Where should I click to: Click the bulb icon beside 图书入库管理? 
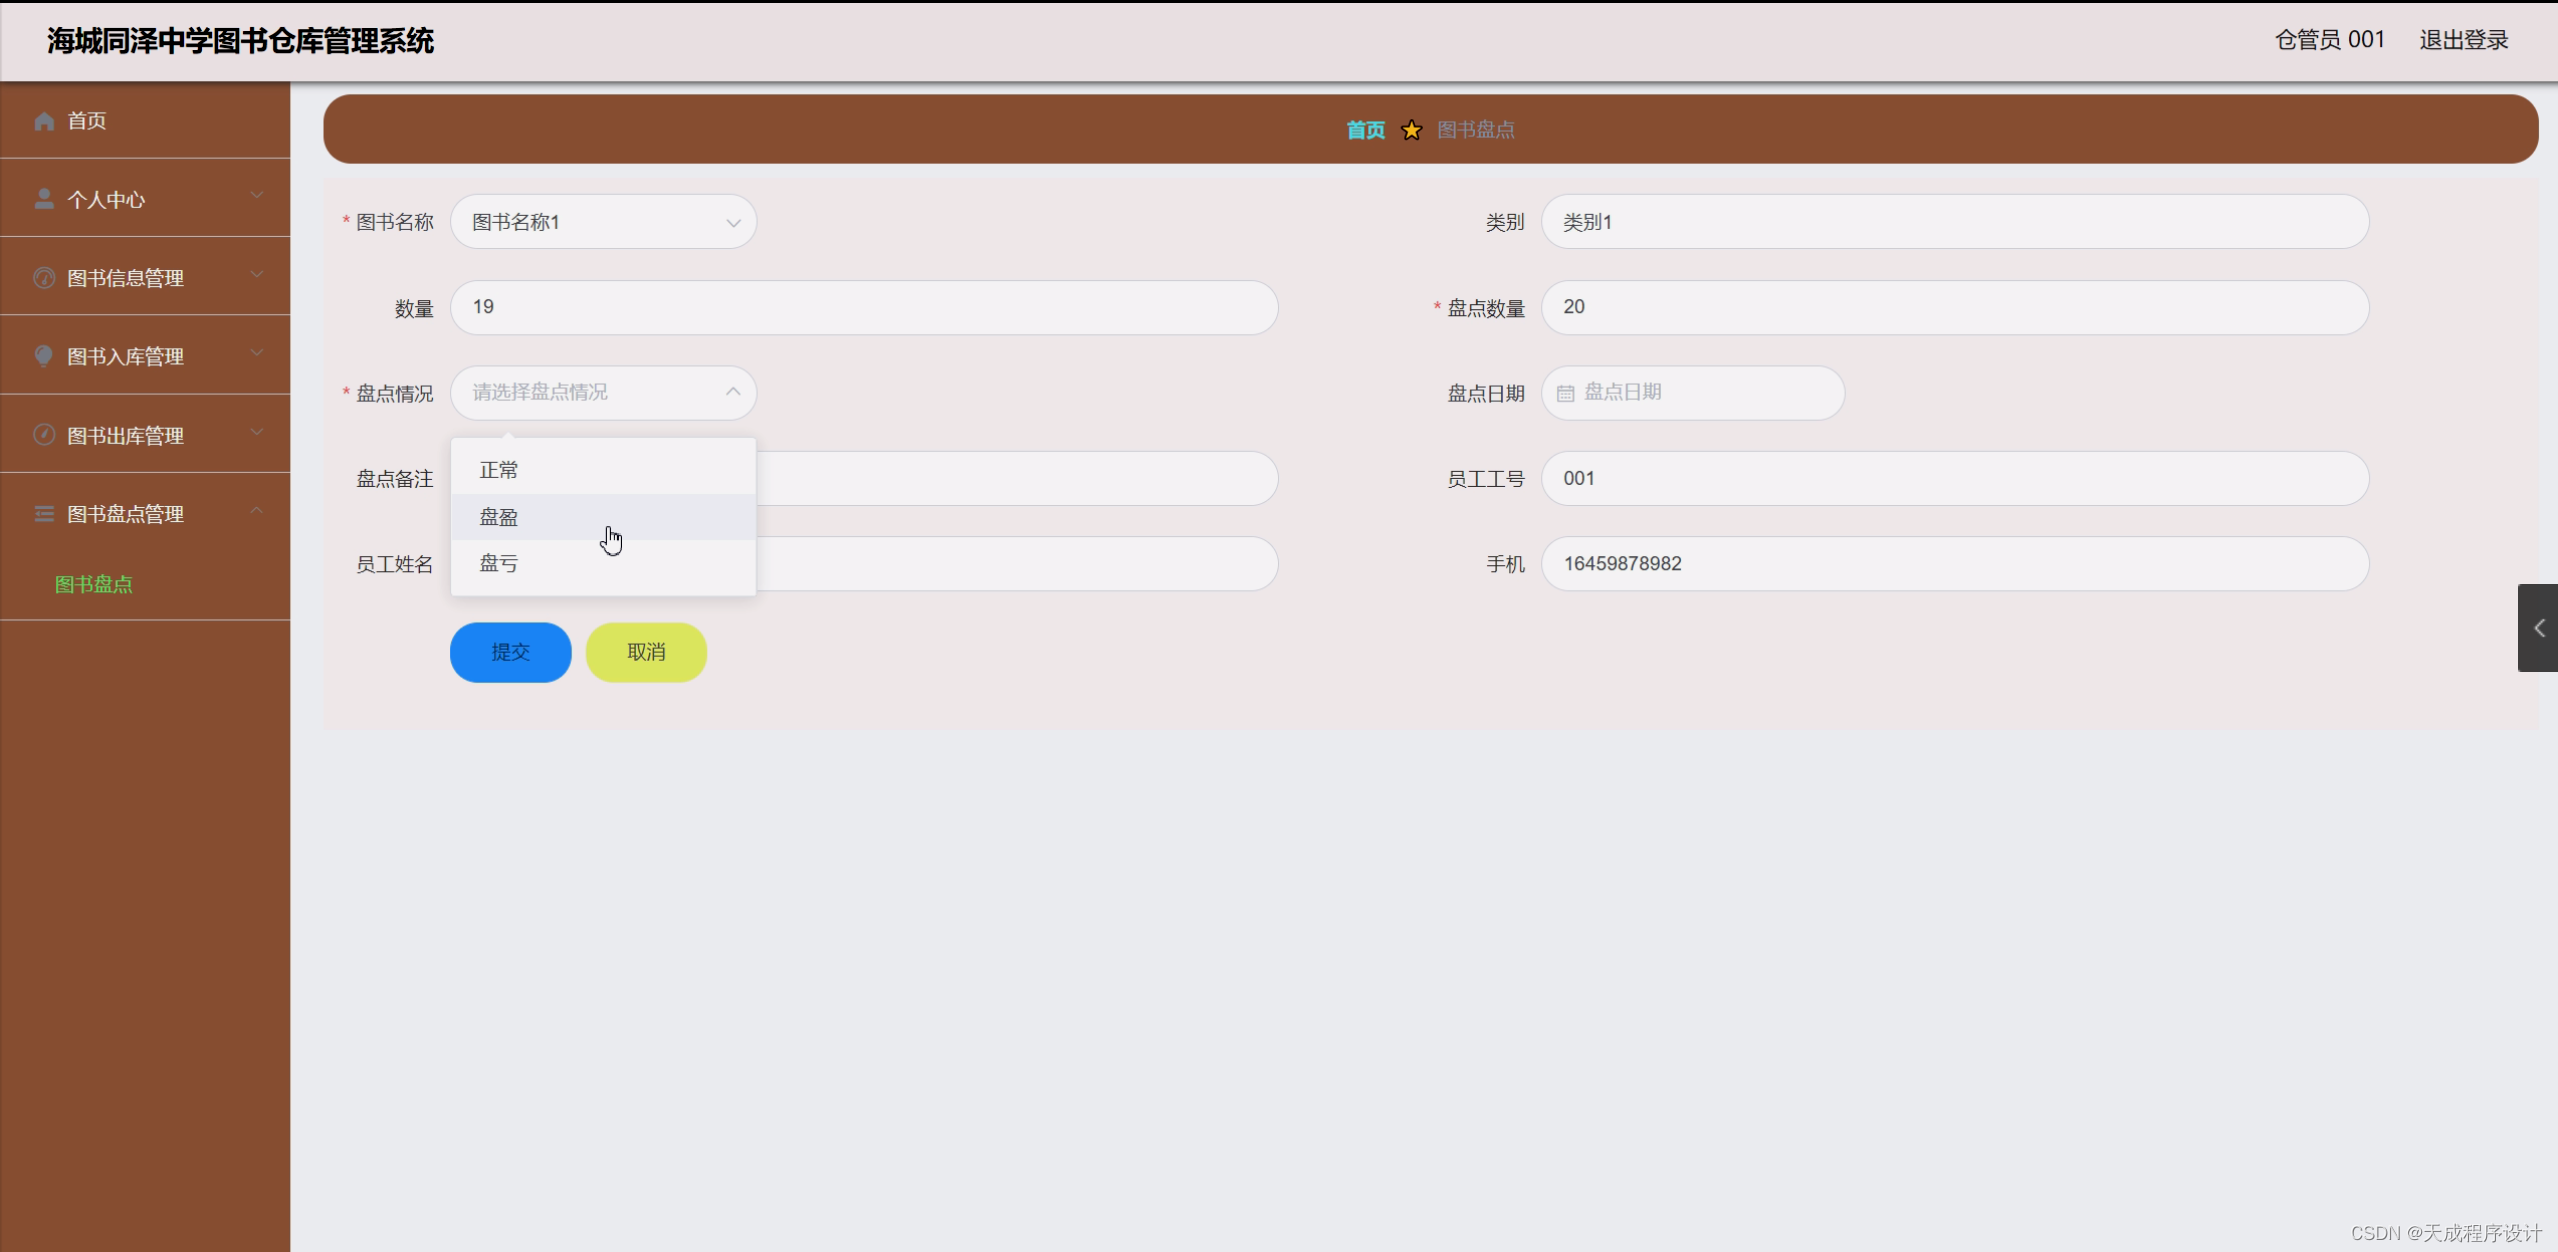(44, 356)
